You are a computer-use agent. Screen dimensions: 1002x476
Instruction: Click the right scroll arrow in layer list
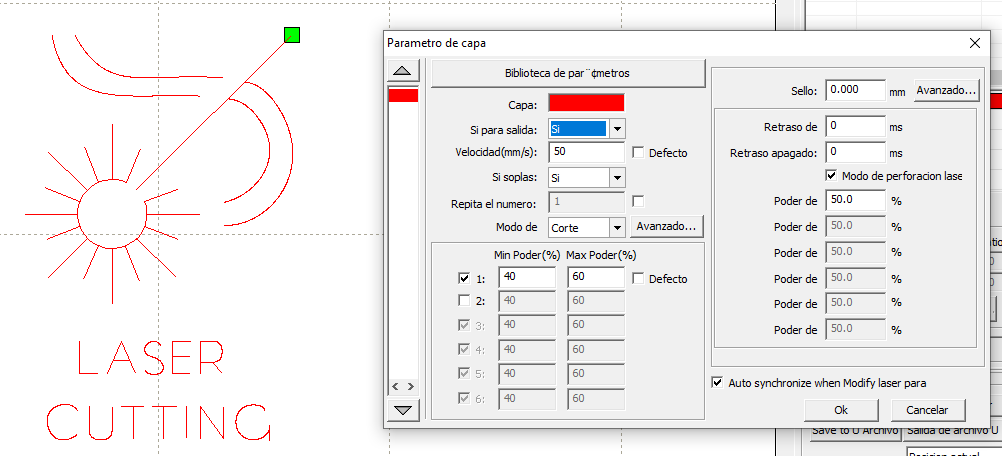(410, 387)
